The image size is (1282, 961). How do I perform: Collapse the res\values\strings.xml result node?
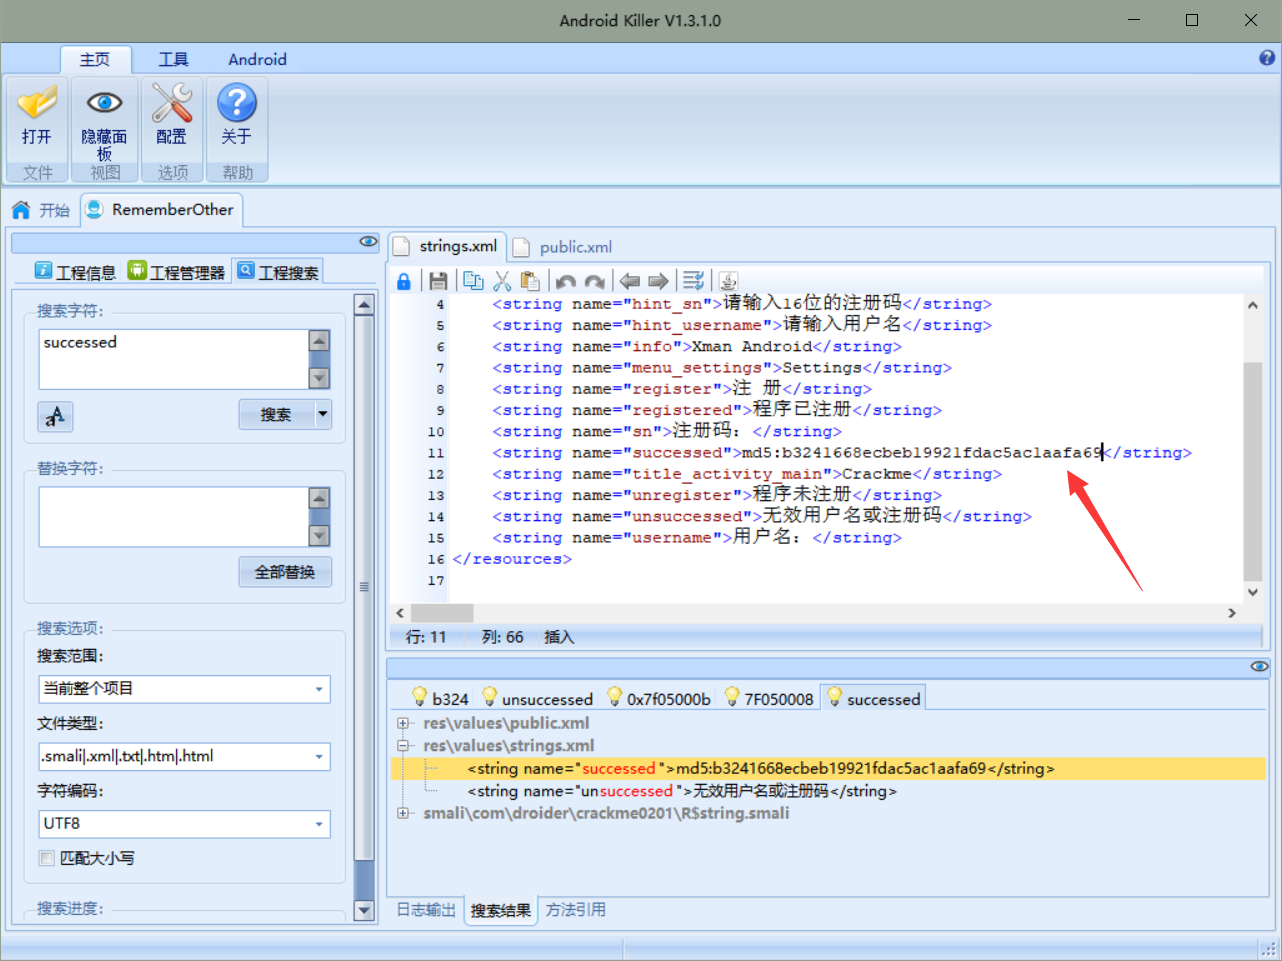tap(403, 745)
